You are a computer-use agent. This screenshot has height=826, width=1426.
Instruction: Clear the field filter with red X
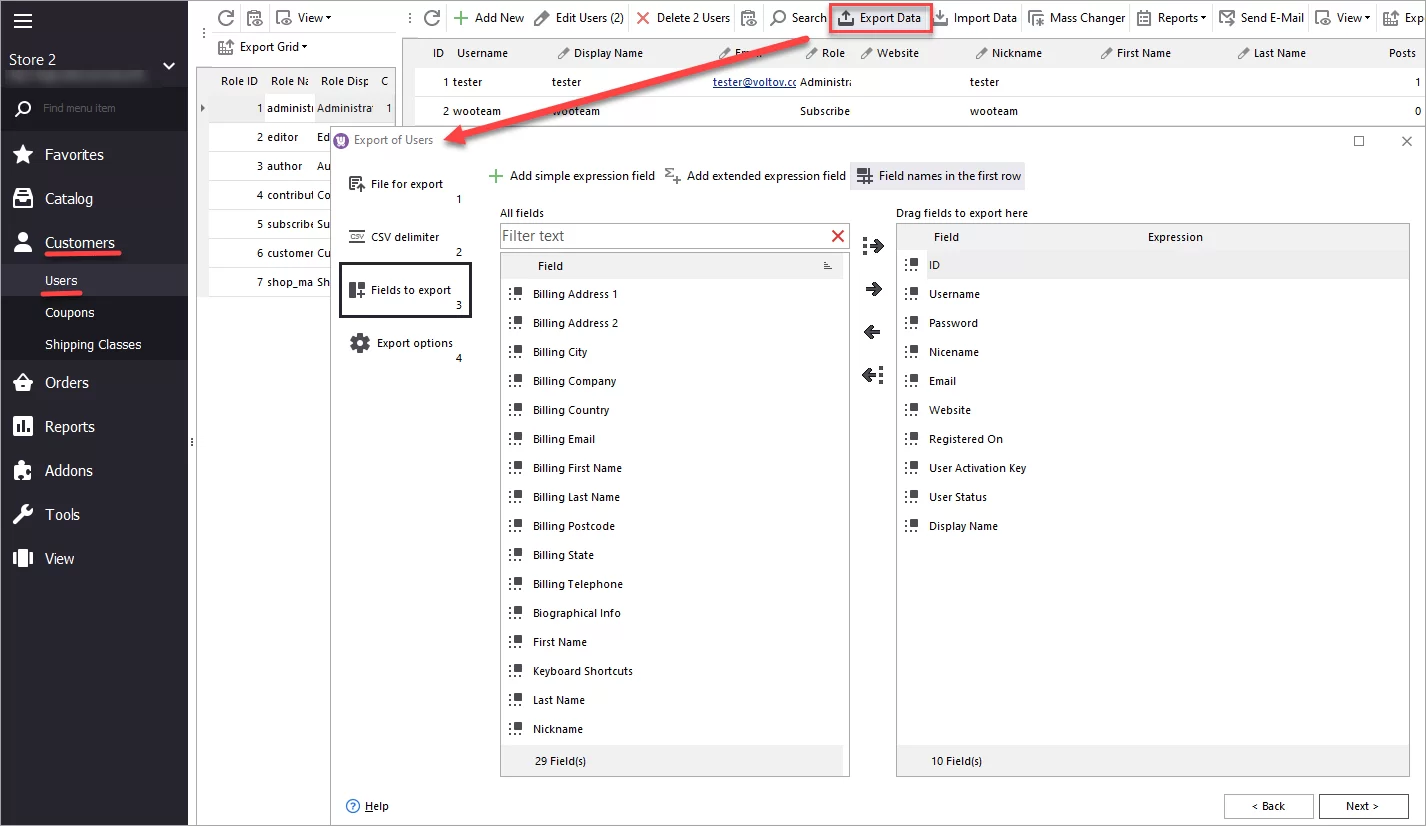pyautogui.click(x=838, y=235)
